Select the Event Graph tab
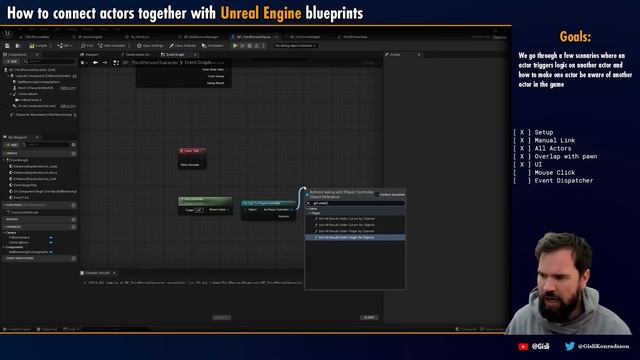 click(175, 54)
